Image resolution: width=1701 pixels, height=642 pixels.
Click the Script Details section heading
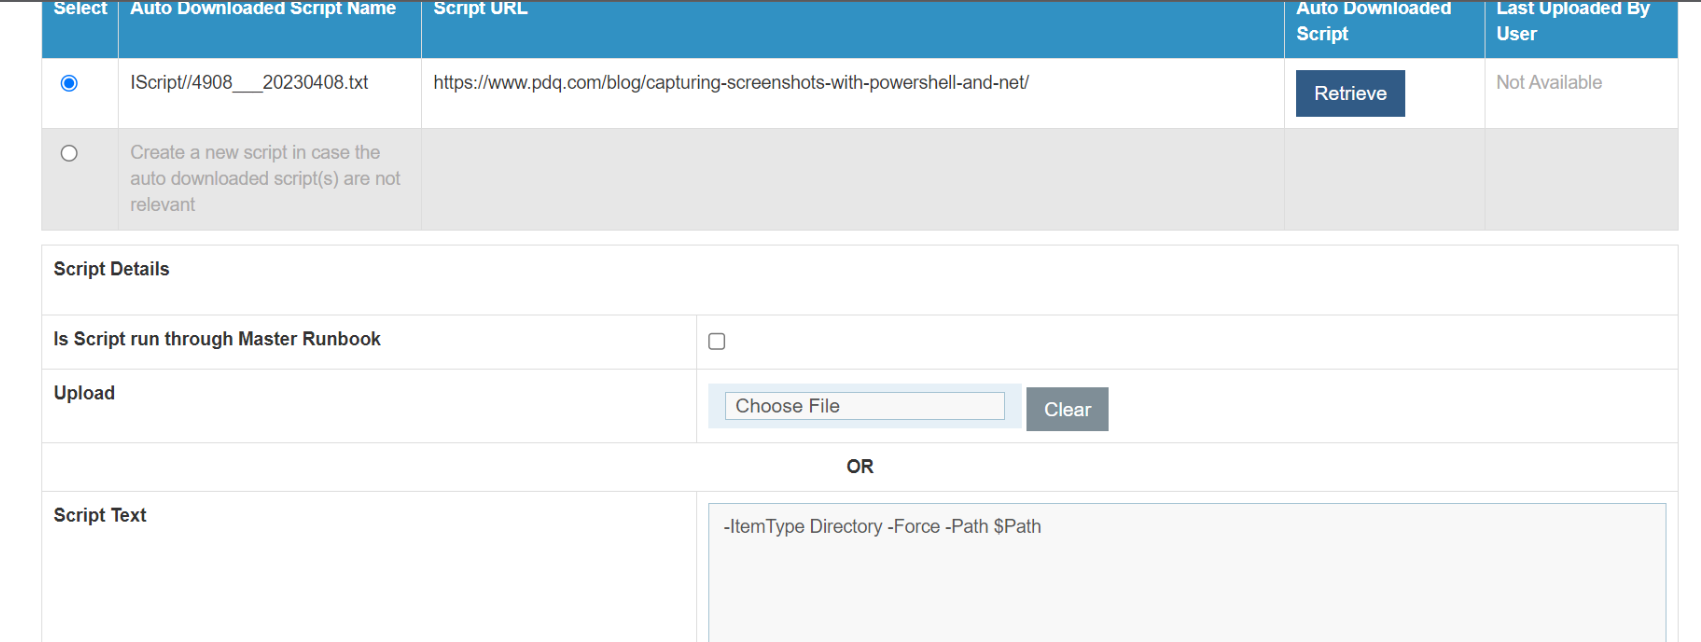click(x=112, y=269)
